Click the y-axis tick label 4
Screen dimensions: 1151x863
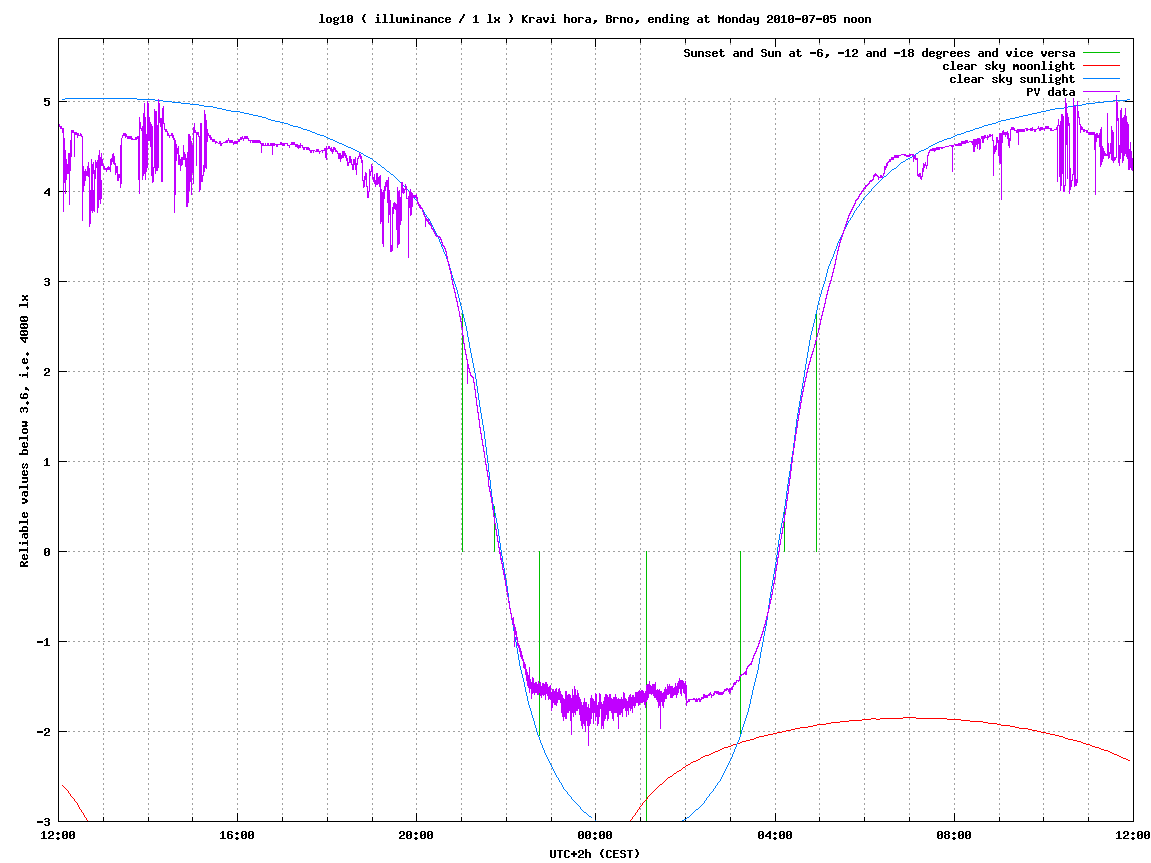pyautogui.click(x=48, y=192)
